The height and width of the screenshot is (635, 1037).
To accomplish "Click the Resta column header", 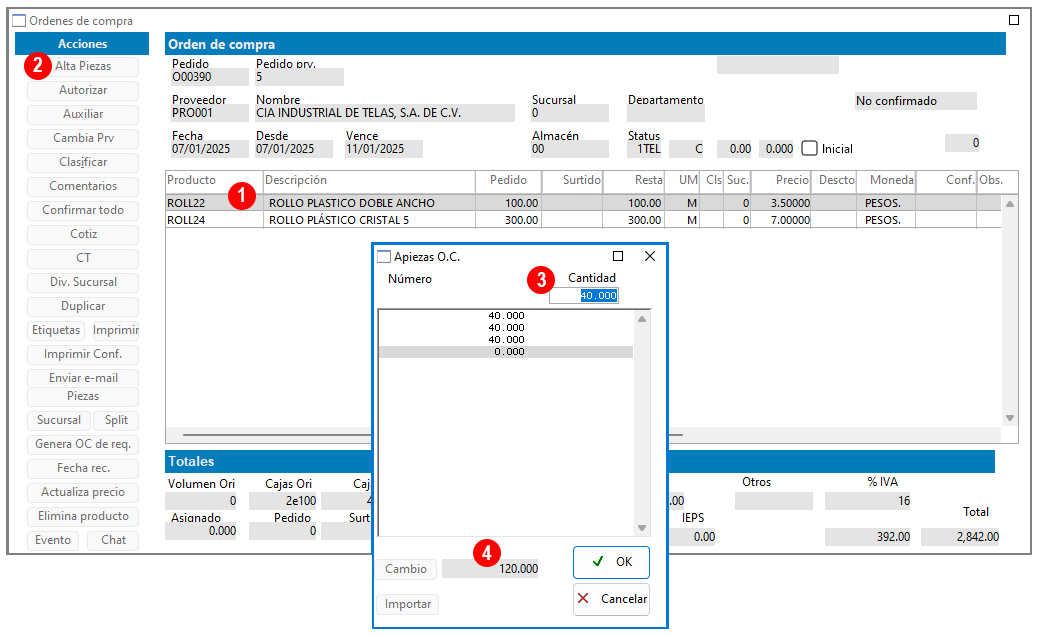I will [634, 180].
